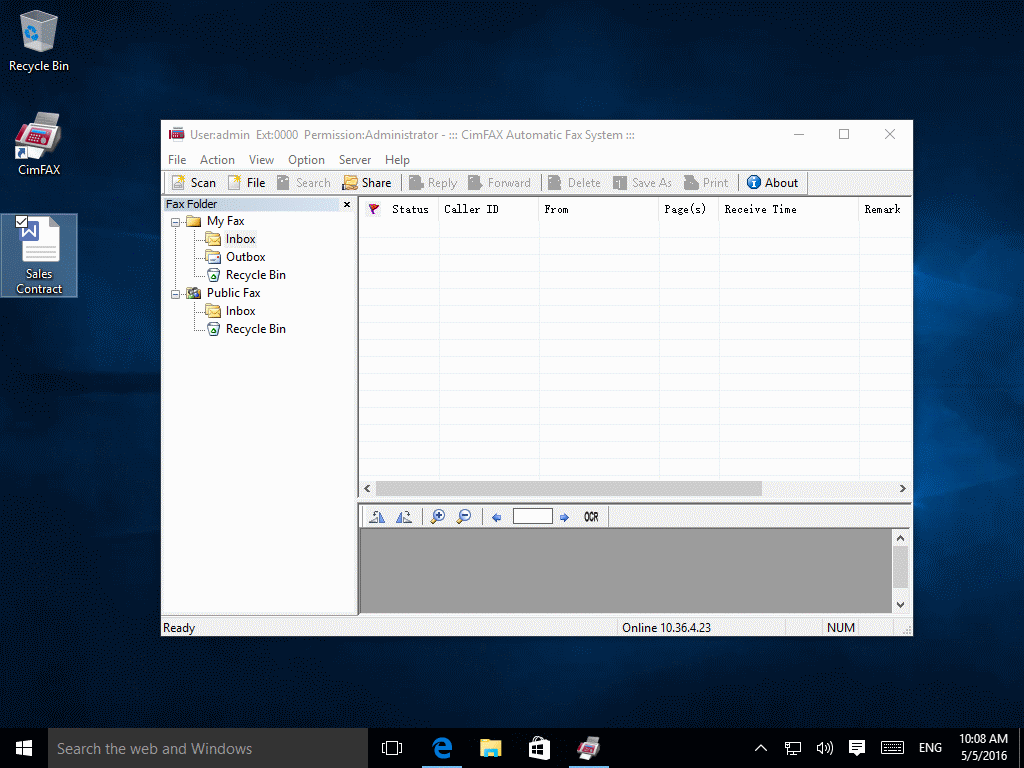
Task: Sort by the Status column header
Action: click(x=410, y=209)
